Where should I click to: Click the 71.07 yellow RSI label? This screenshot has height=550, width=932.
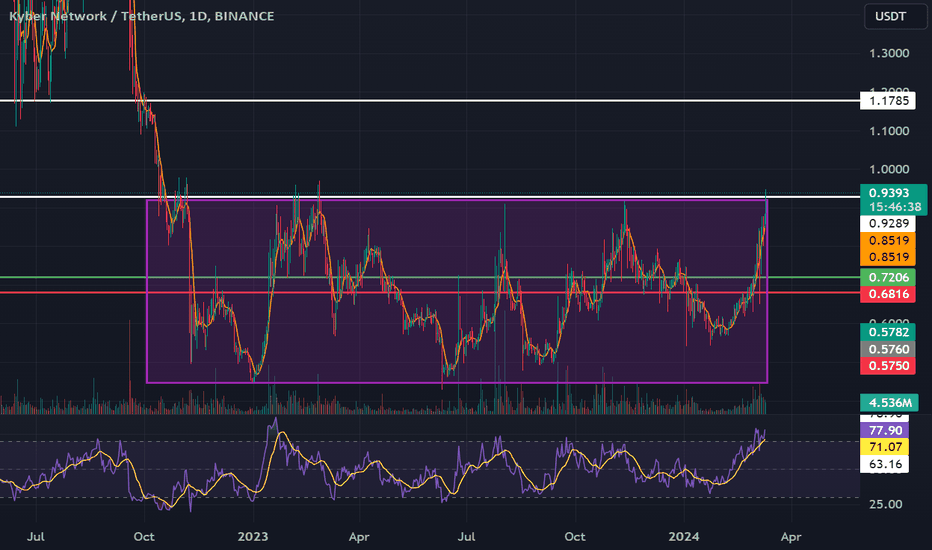pyautogui.click(x=885, y=447)
